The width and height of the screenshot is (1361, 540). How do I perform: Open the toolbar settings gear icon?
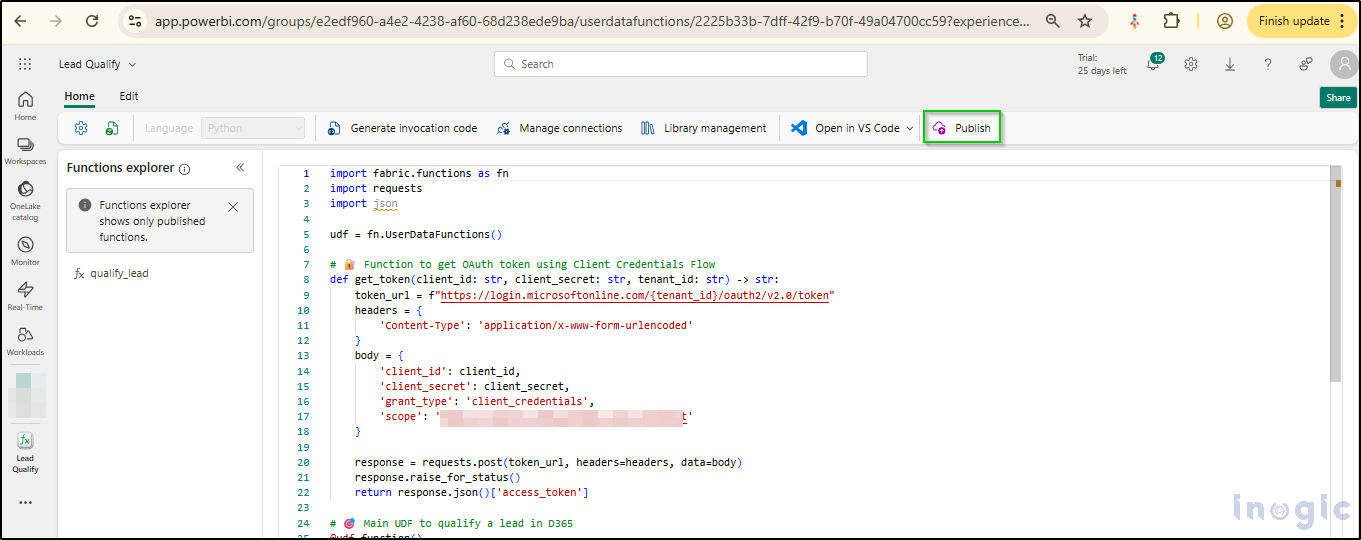[x=82, y=128]
